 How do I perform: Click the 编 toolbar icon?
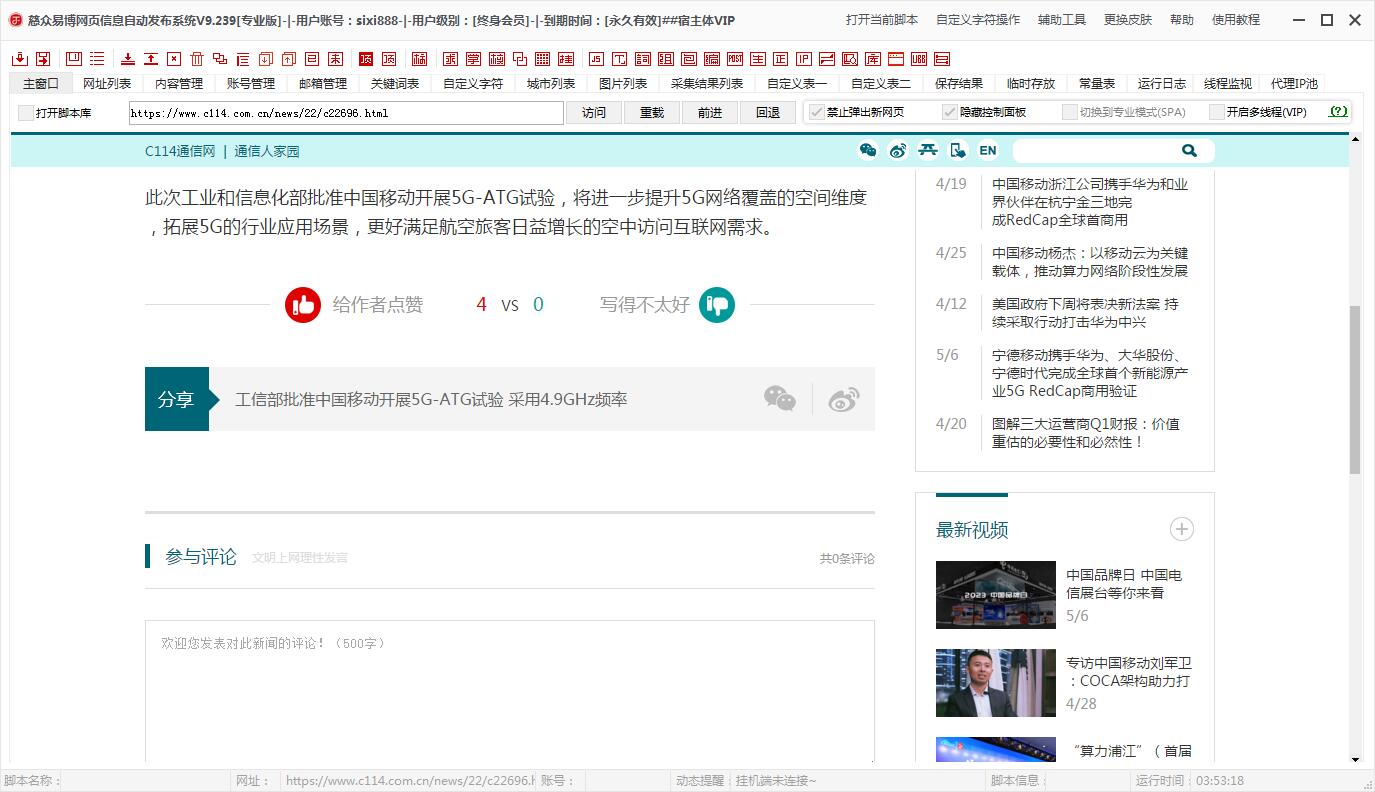[x=712, y=59]
